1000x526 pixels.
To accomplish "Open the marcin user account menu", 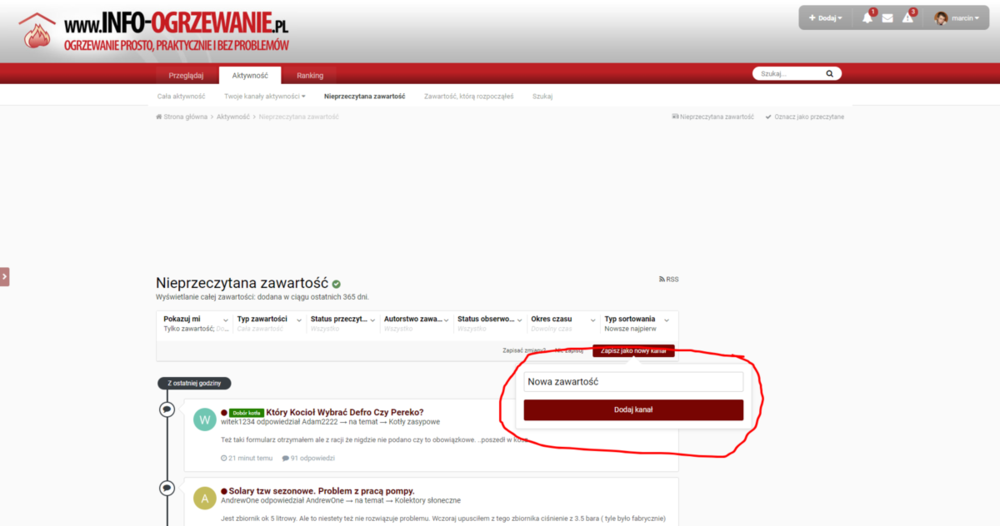I will (x=956, y=18).
